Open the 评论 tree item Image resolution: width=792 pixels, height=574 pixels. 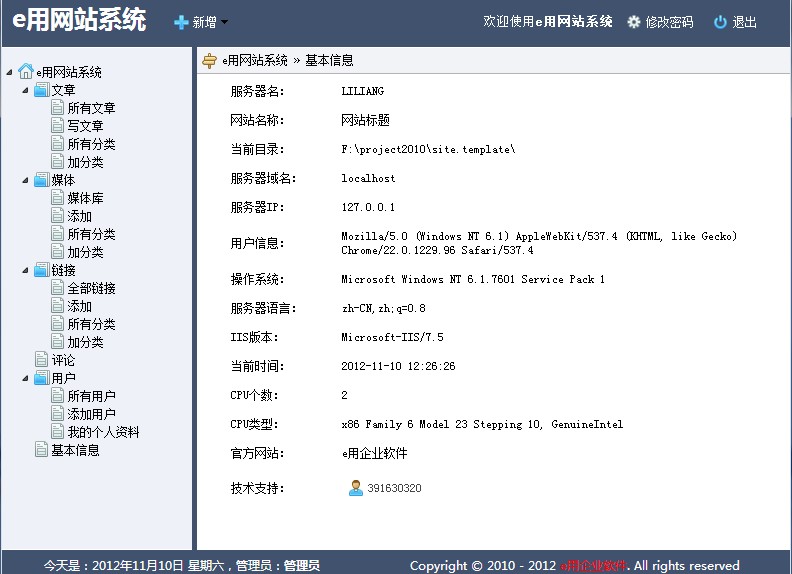click(x=63, y=360)
